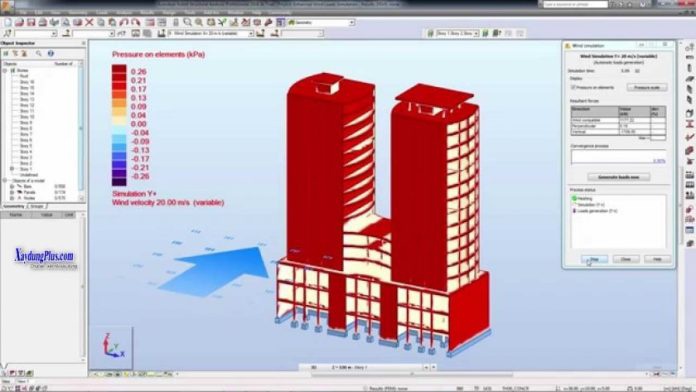Image resolution: width=696 pixels, height=392 pixels.
Task: Click the icon left of the story selector box
Action: point(430,33)
